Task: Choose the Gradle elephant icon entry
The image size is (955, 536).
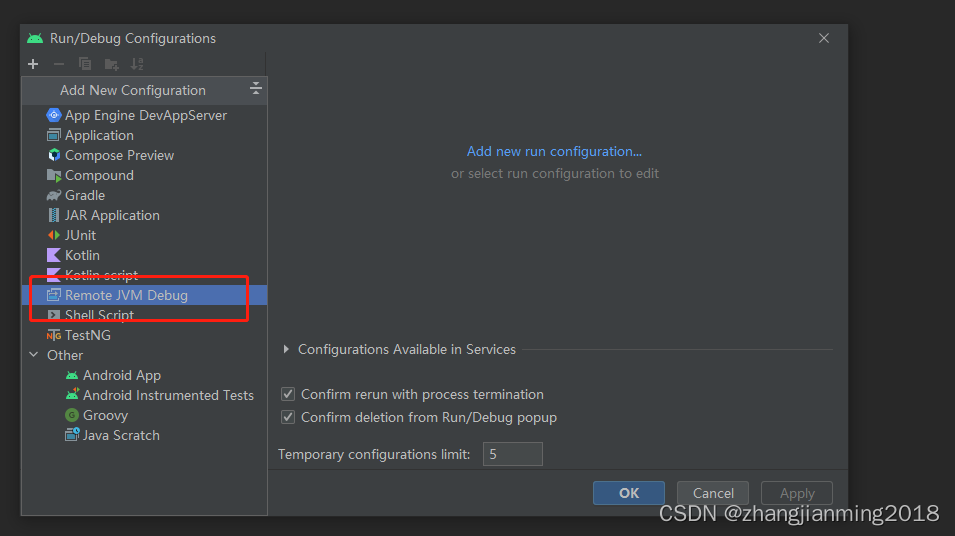Action: tap(54, 196)
